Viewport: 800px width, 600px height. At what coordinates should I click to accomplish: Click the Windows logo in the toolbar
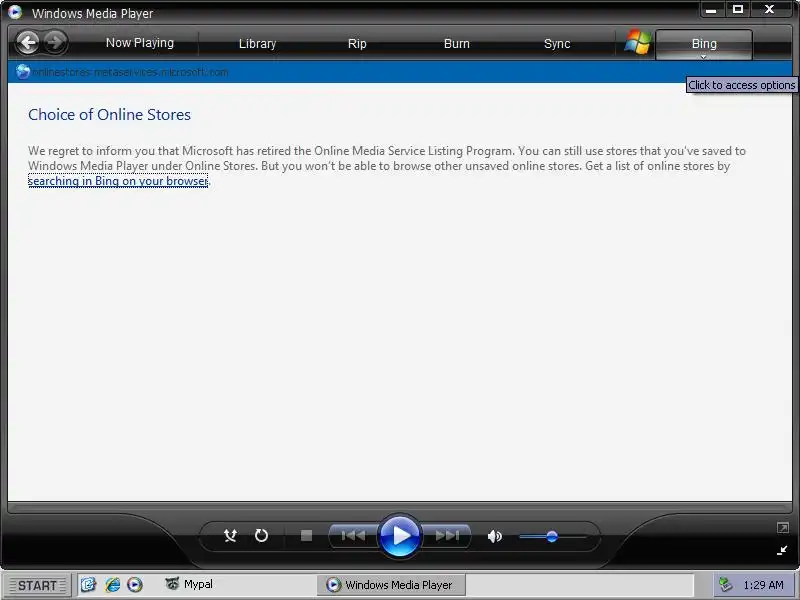tap(637, 43)
